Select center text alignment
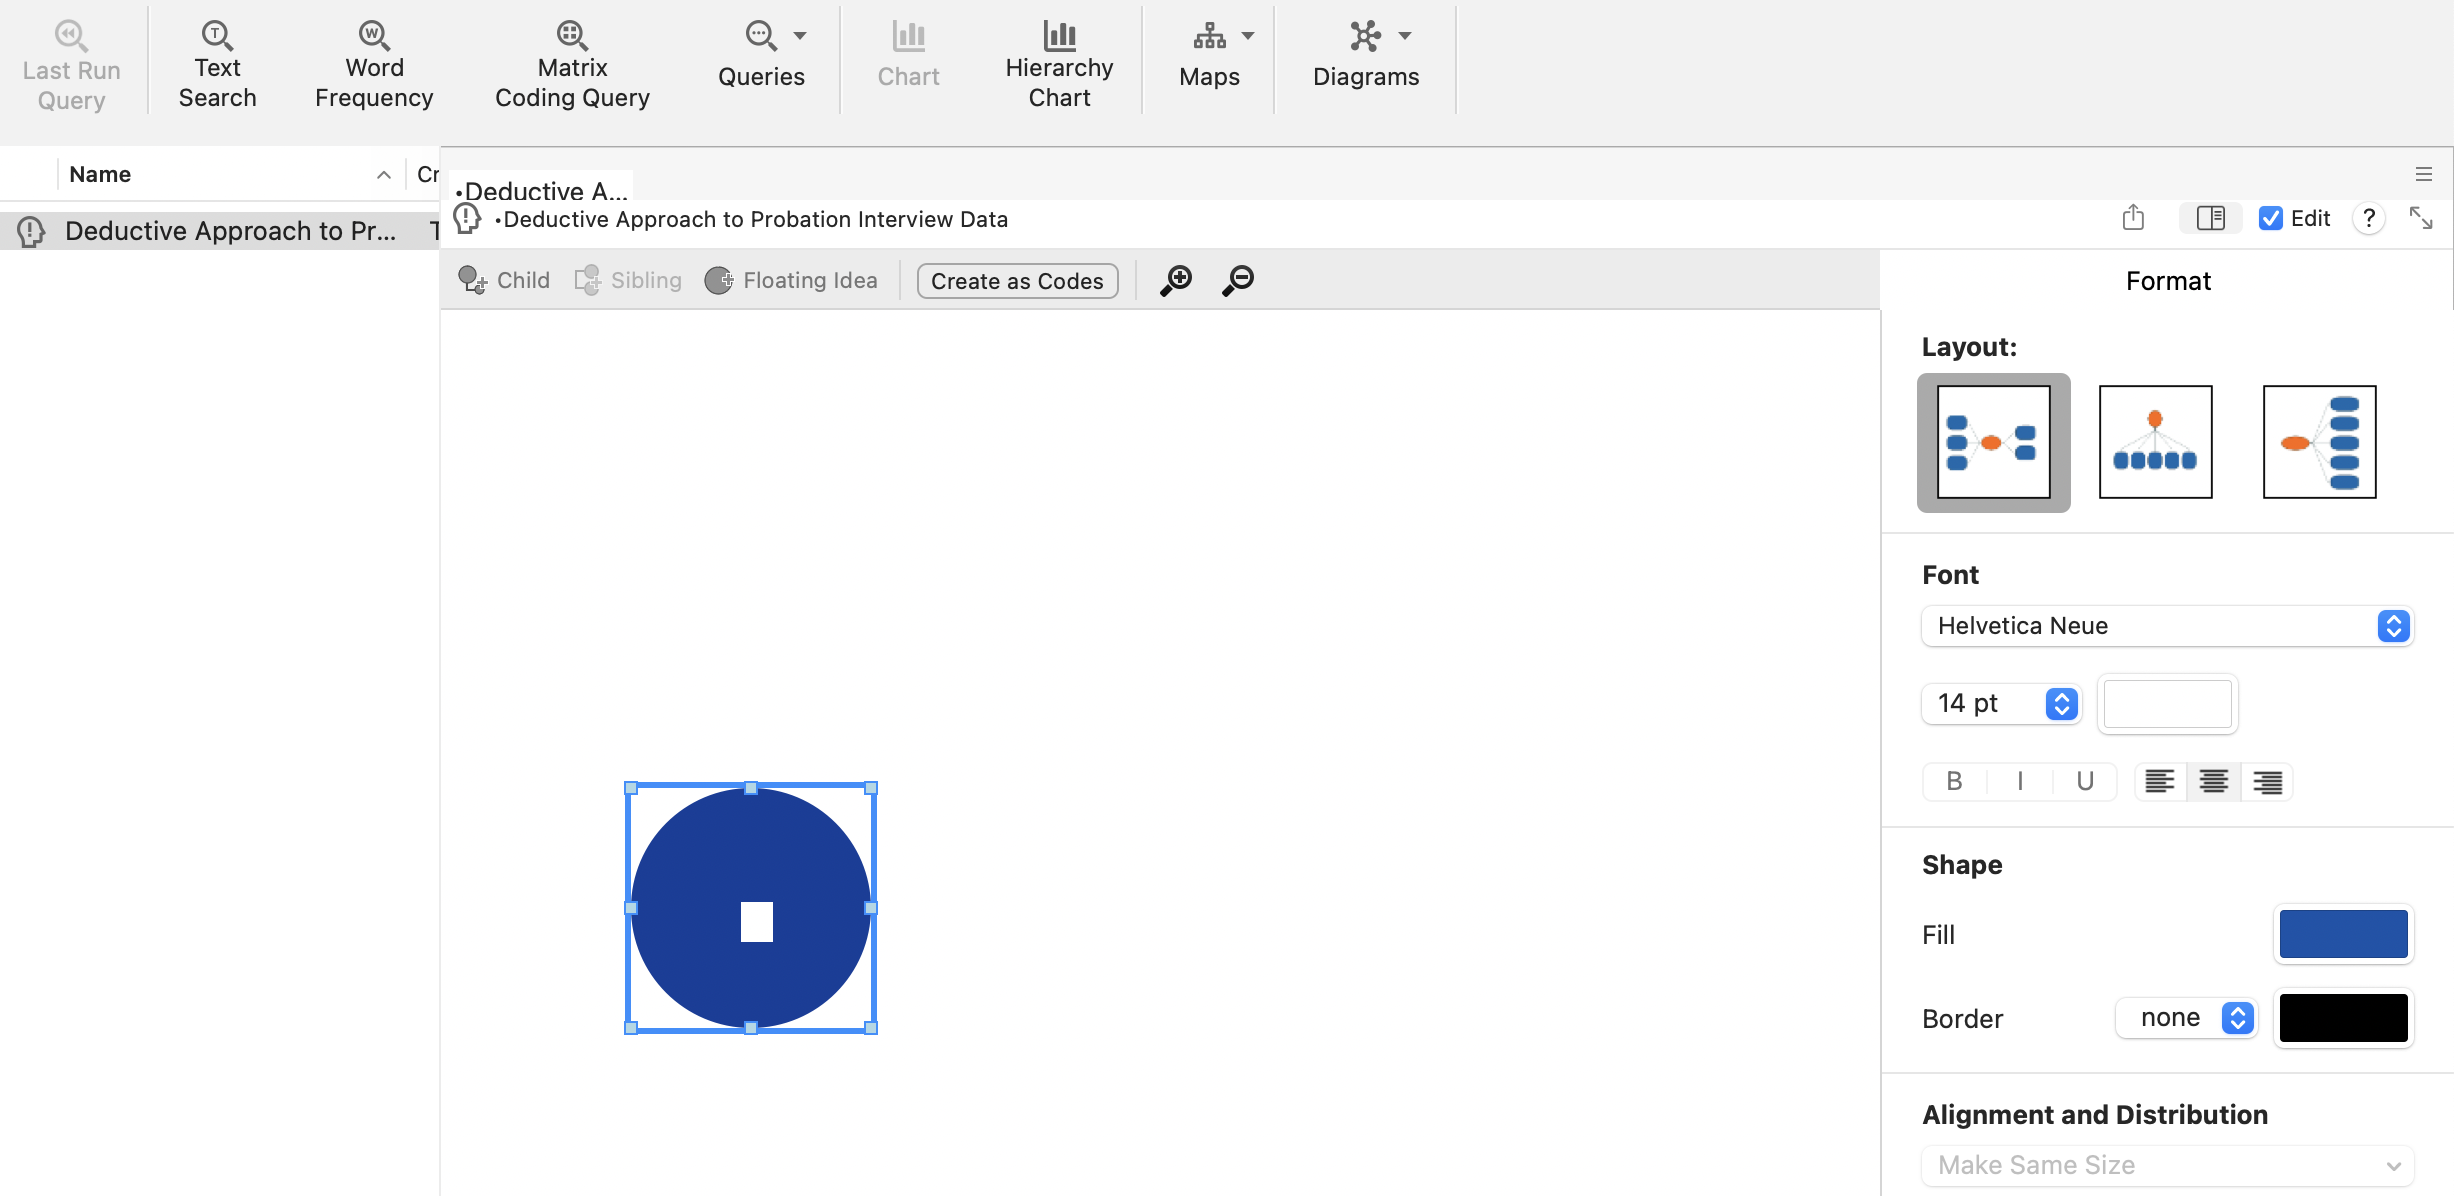The width and height of the screenshot is (2454, 1196). click(x=2213, y=781)
